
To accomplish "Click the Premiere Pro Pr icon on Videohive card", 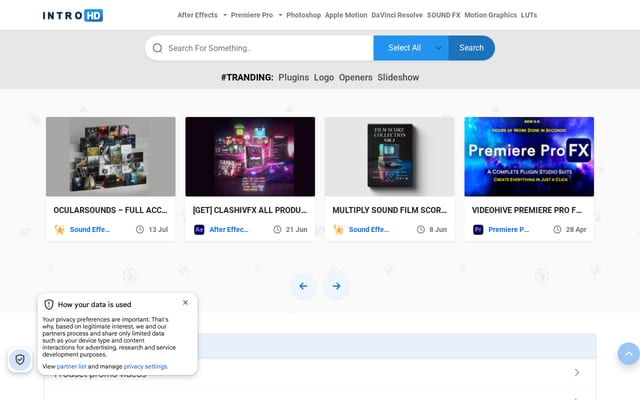I will point(478,229).
